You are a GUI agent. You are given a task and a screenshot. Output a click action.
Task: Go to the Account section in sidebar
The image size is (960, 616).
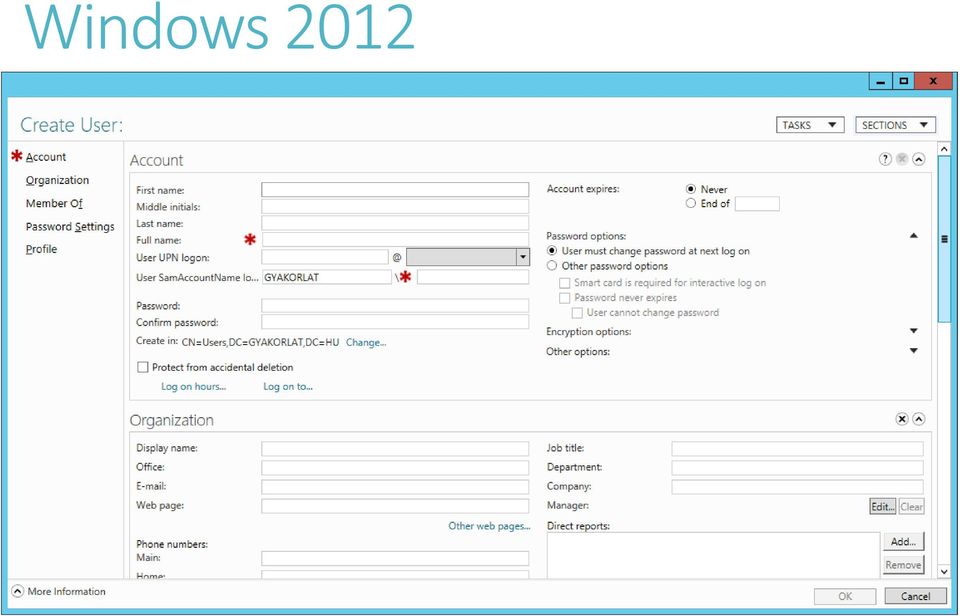tap(46, 157)
